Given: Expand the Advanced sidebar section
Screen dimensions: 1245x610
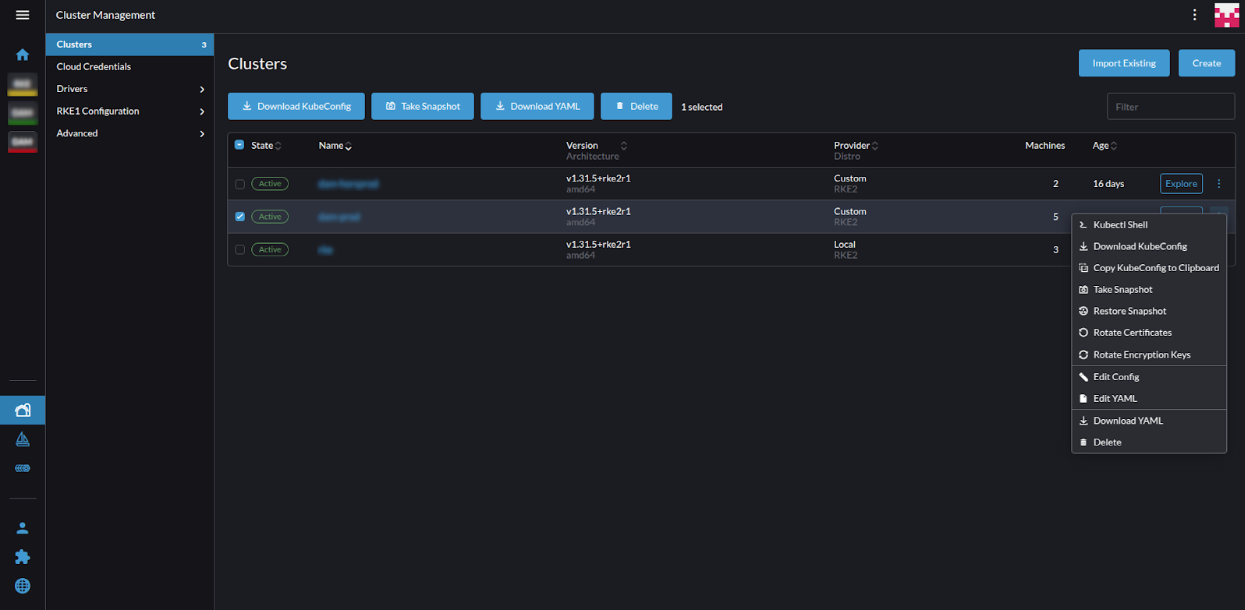Looking at the screenshot, I should [130, 133].
